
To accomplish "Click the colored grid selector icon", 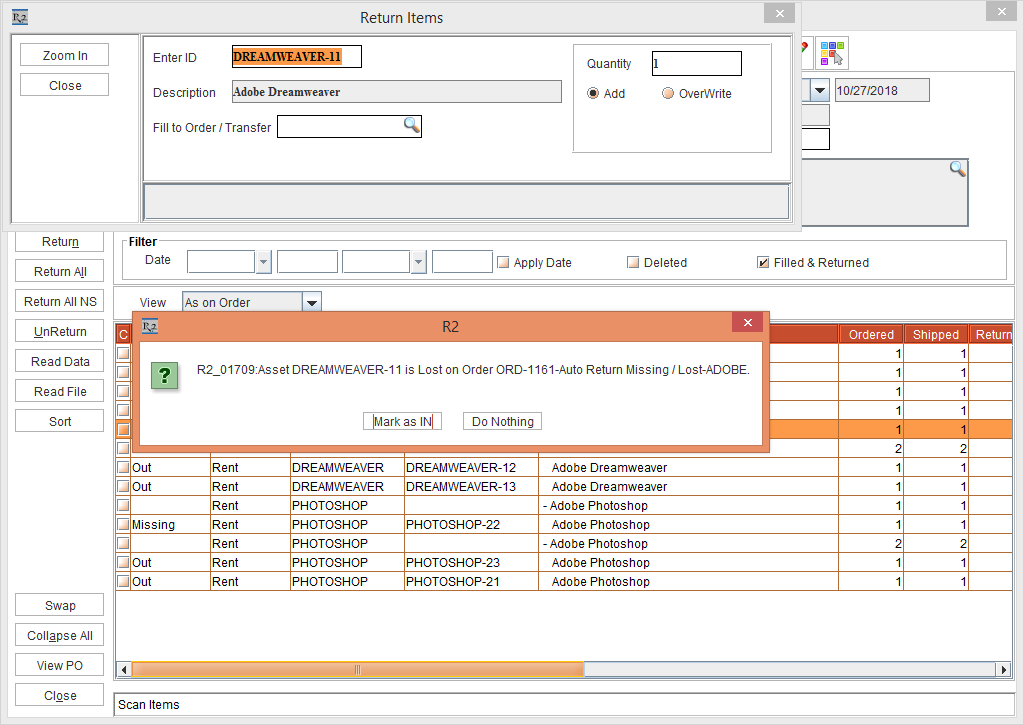I will [x=831, y=51].
